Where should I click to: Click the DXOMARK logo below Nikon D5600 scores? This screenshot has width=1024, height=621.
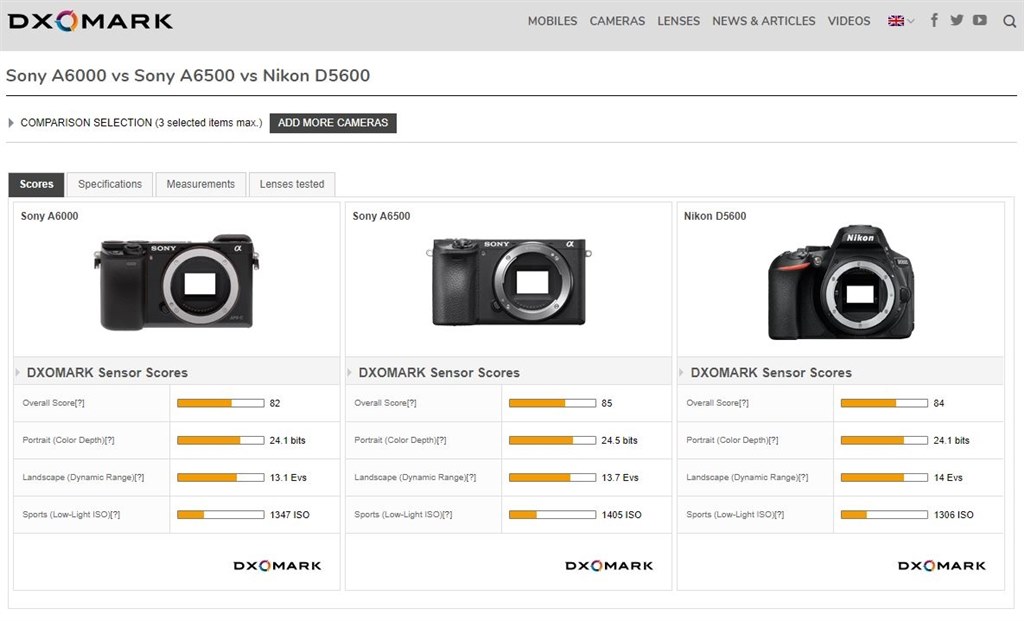pyautogui.click(x=942, y=564)
